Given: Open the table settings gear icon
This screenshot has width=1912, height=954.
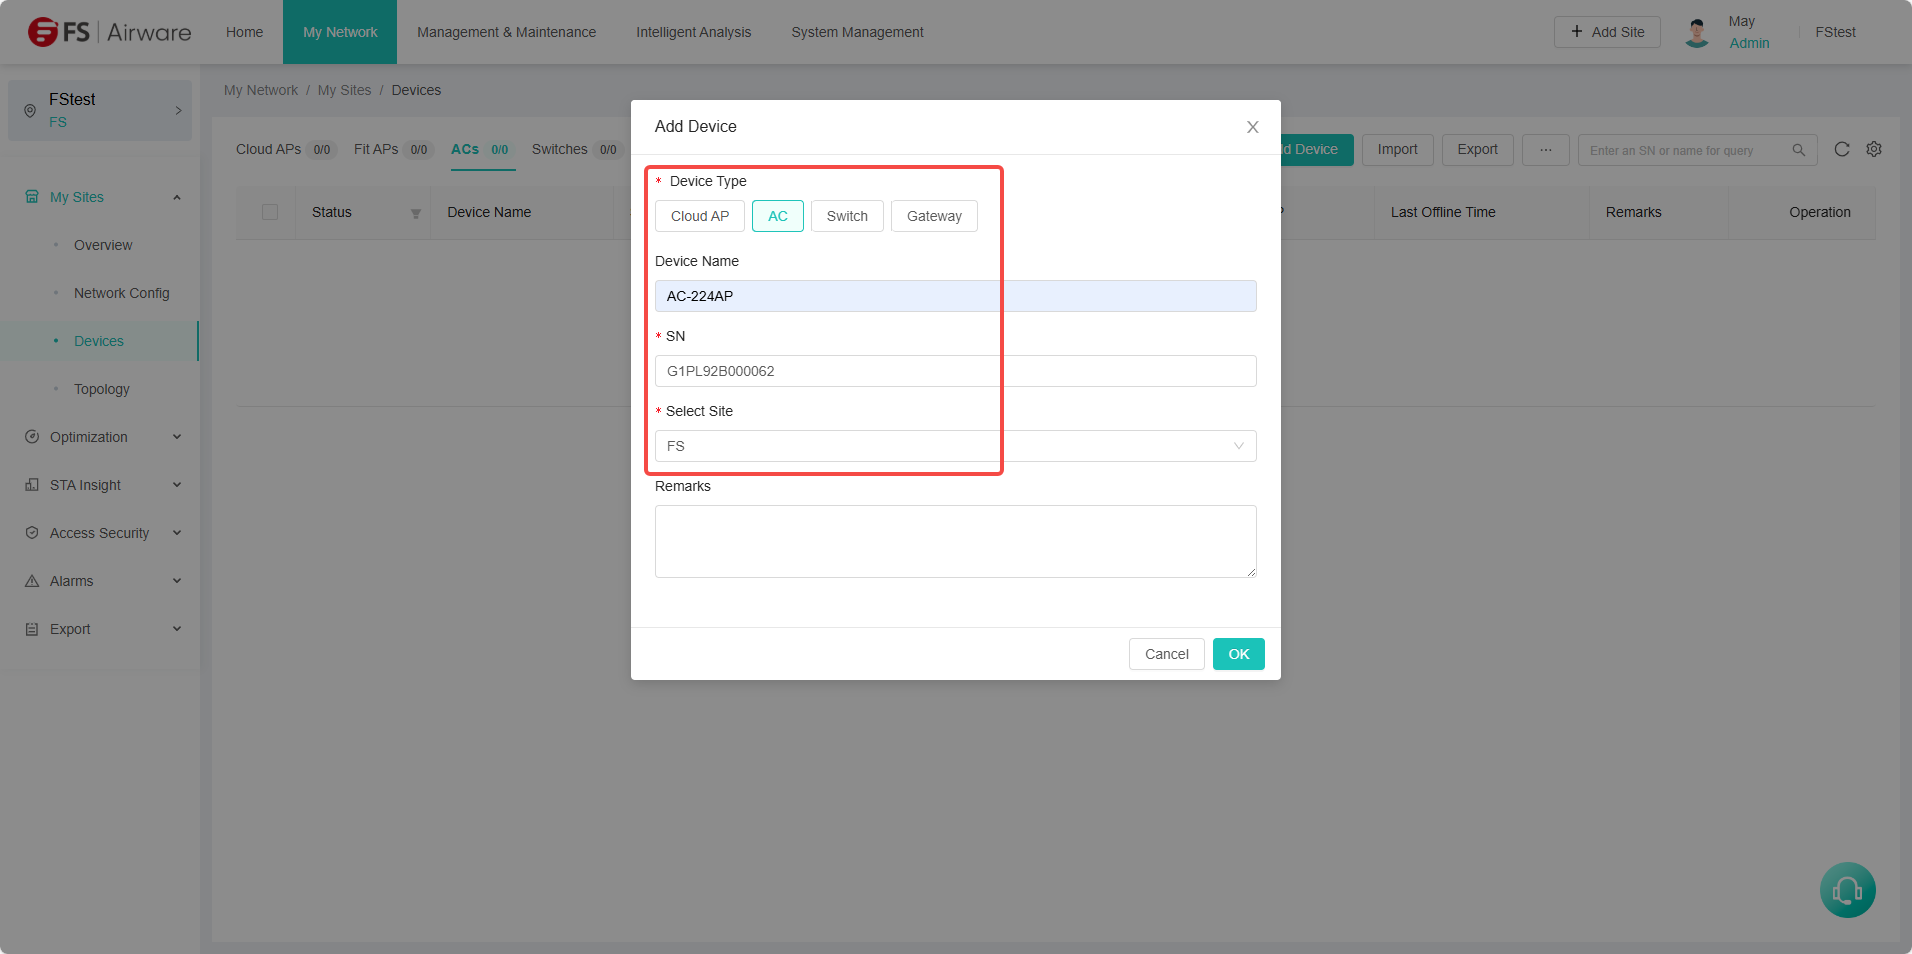Looking at the screenshot, I should pos(1874,149).
